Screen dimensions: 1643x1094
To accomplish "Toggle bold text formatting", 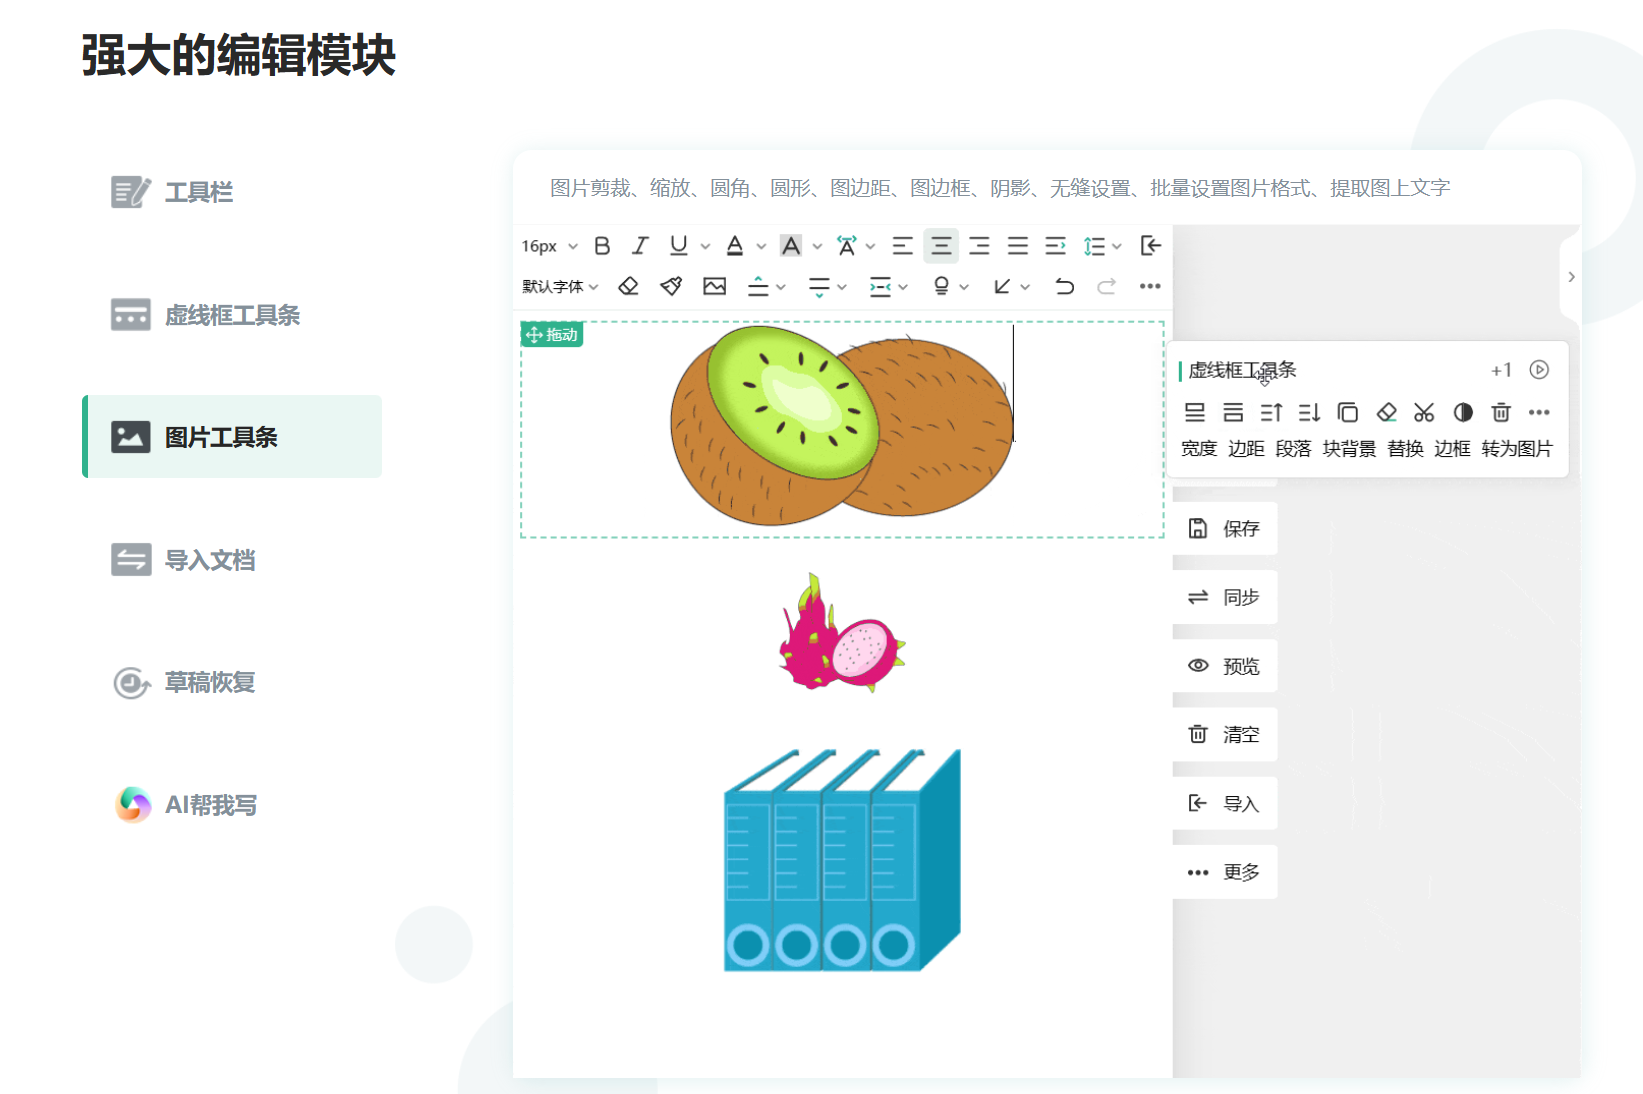I will click(602, 246).
